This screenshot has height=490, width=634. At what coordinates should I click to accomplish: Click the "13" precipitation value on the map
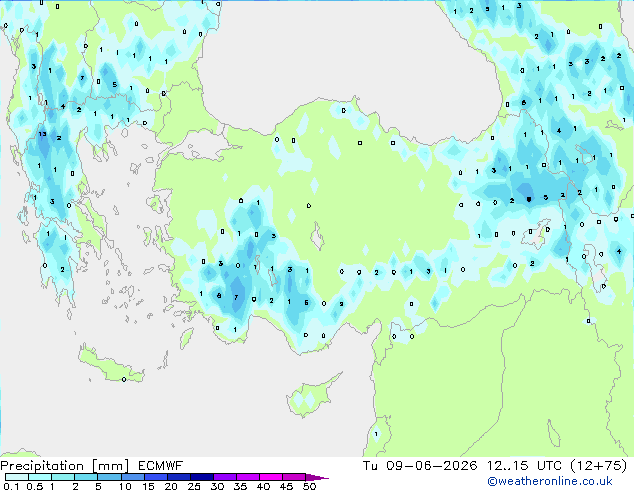[42, 134]
